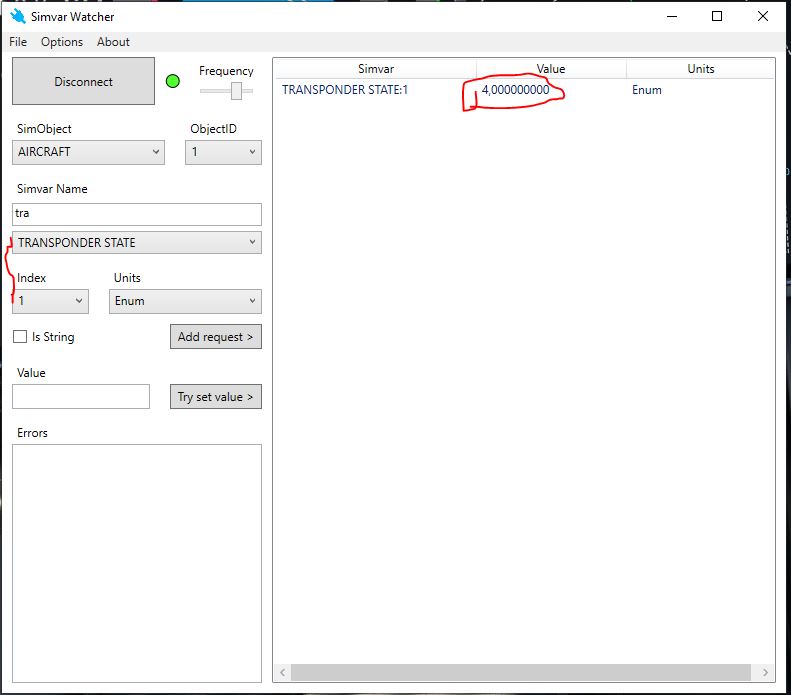Viewport: 791px width, 695px height.
Task: Open the File menu
Action: (18, 42)
